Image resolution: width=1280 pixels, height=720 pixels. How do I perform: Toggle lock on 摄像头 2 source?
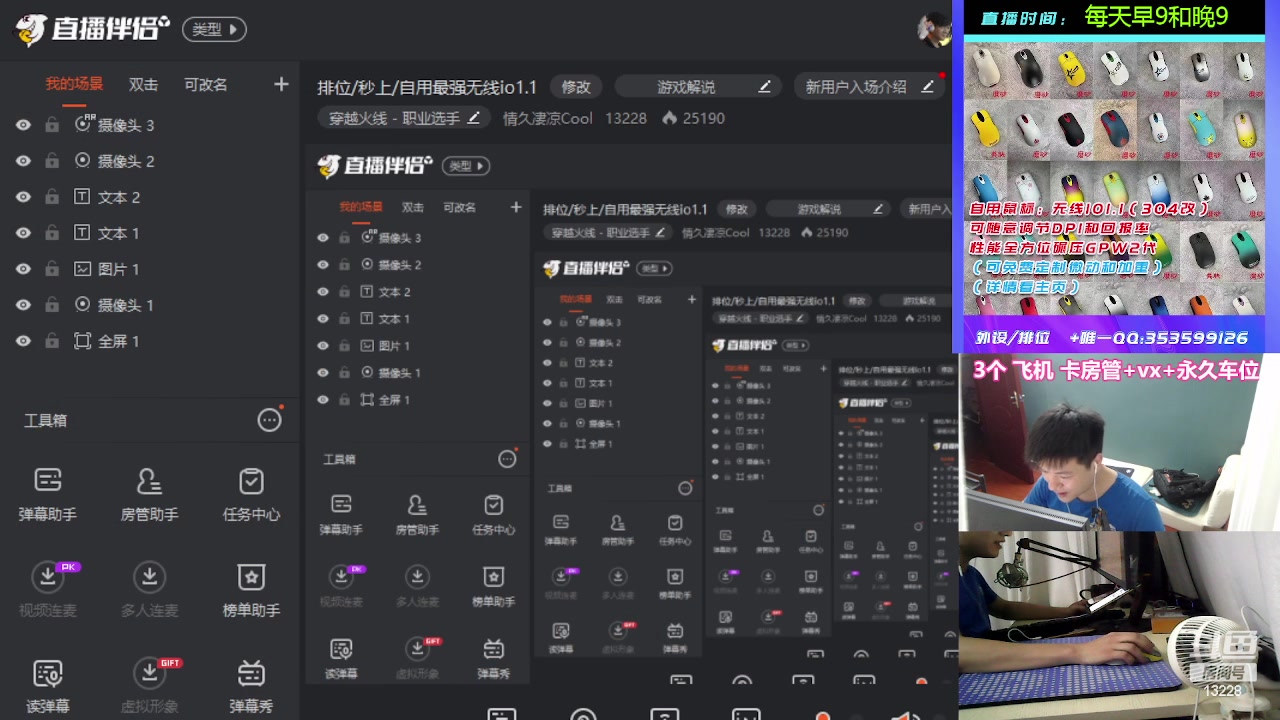coord(52,161)
